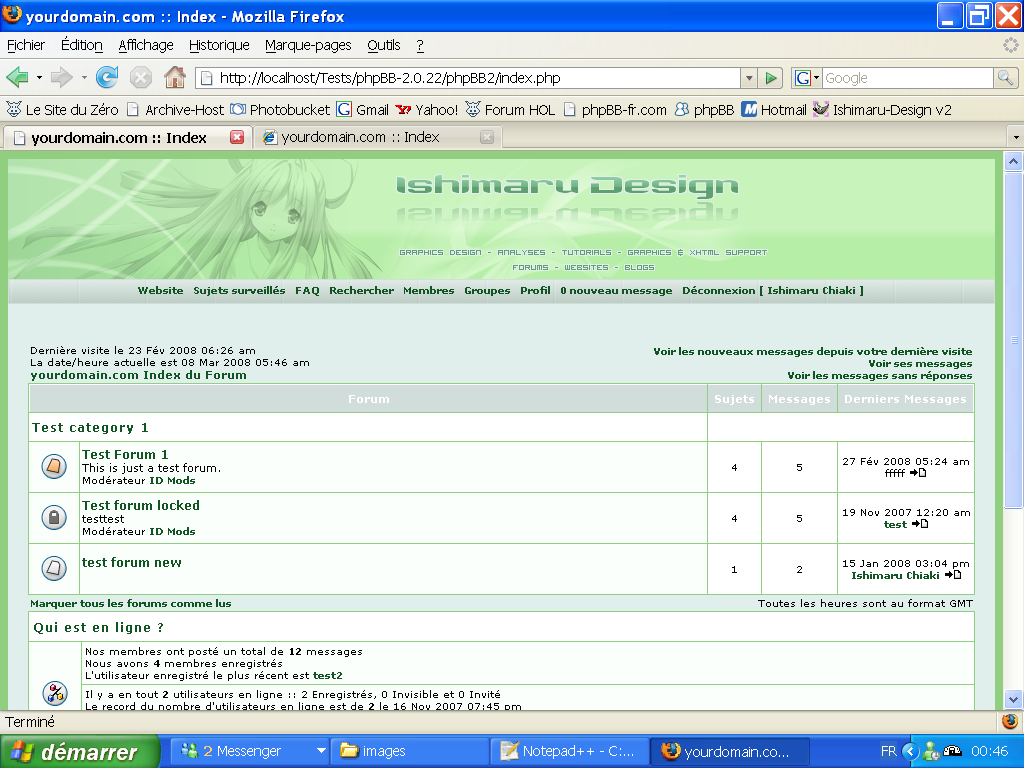The image size is (1024, 768).
Task: Open the test forum new link
Action: [131, 563]
